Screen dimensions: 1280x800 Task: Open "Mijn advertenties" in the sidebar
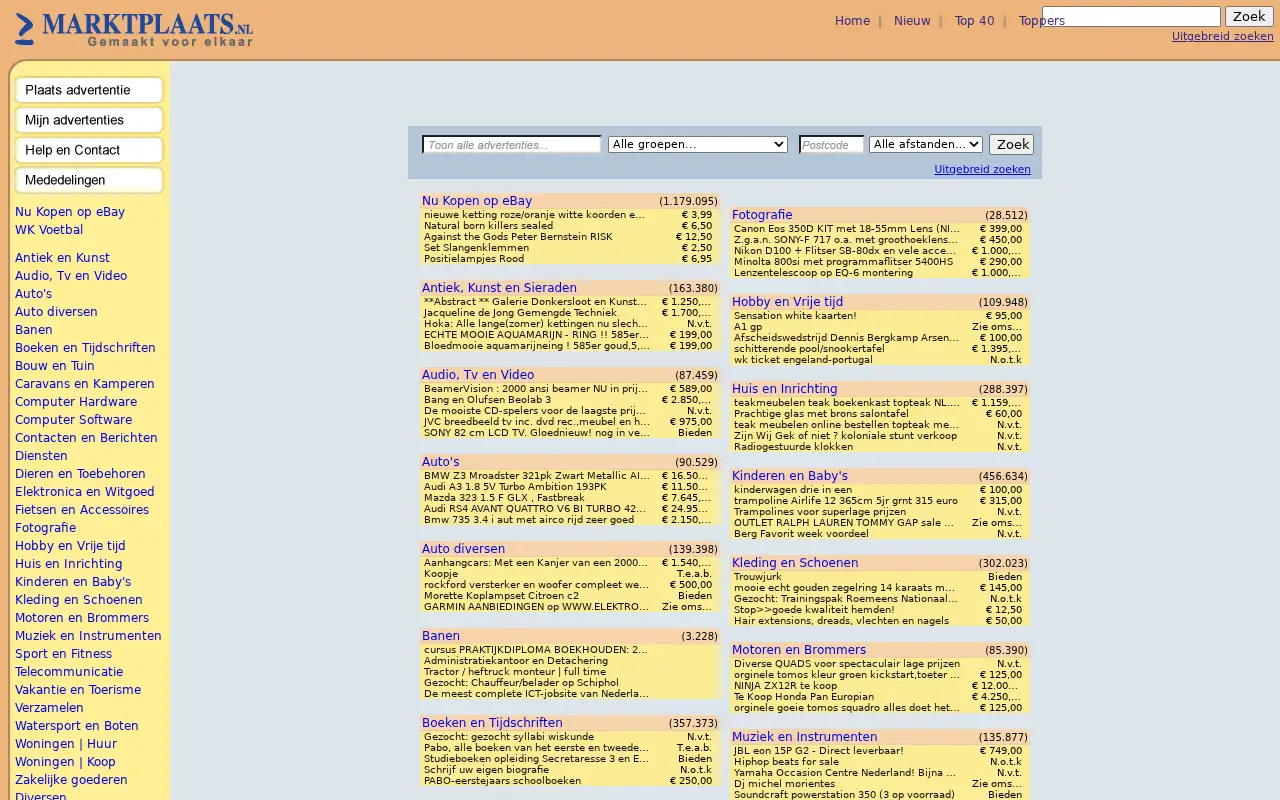pos(89,120)
